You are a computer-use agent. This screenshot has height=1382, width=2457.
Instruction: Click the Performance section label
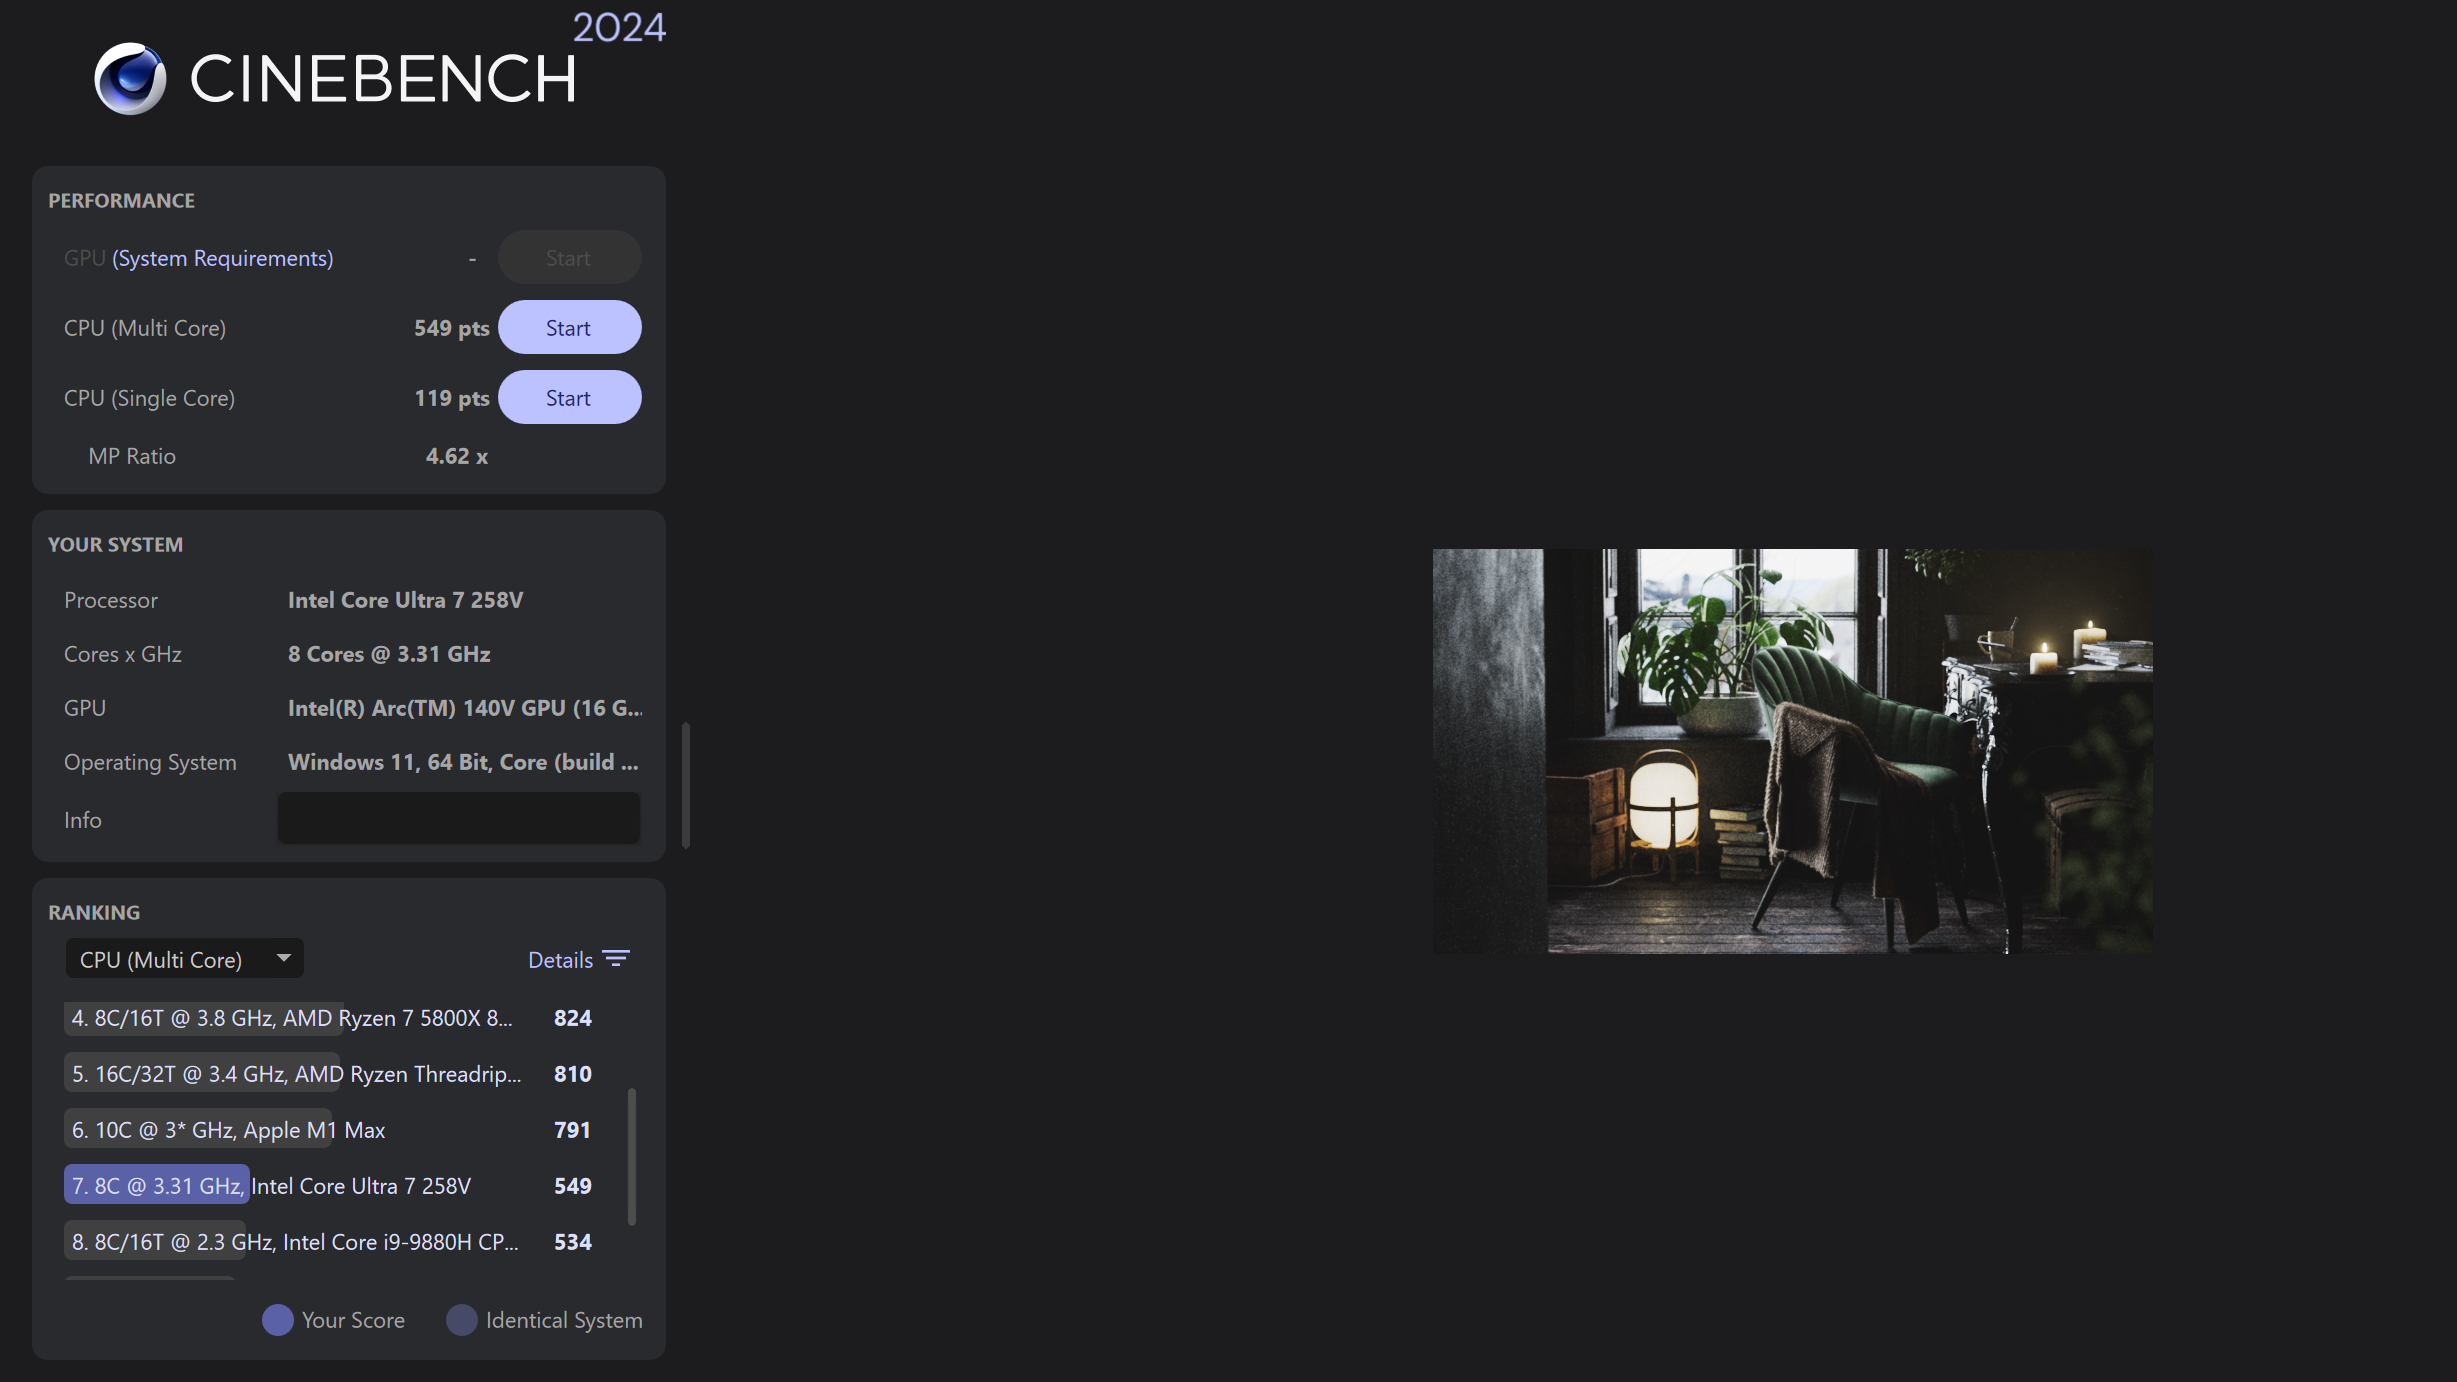(x=122, y=201)
